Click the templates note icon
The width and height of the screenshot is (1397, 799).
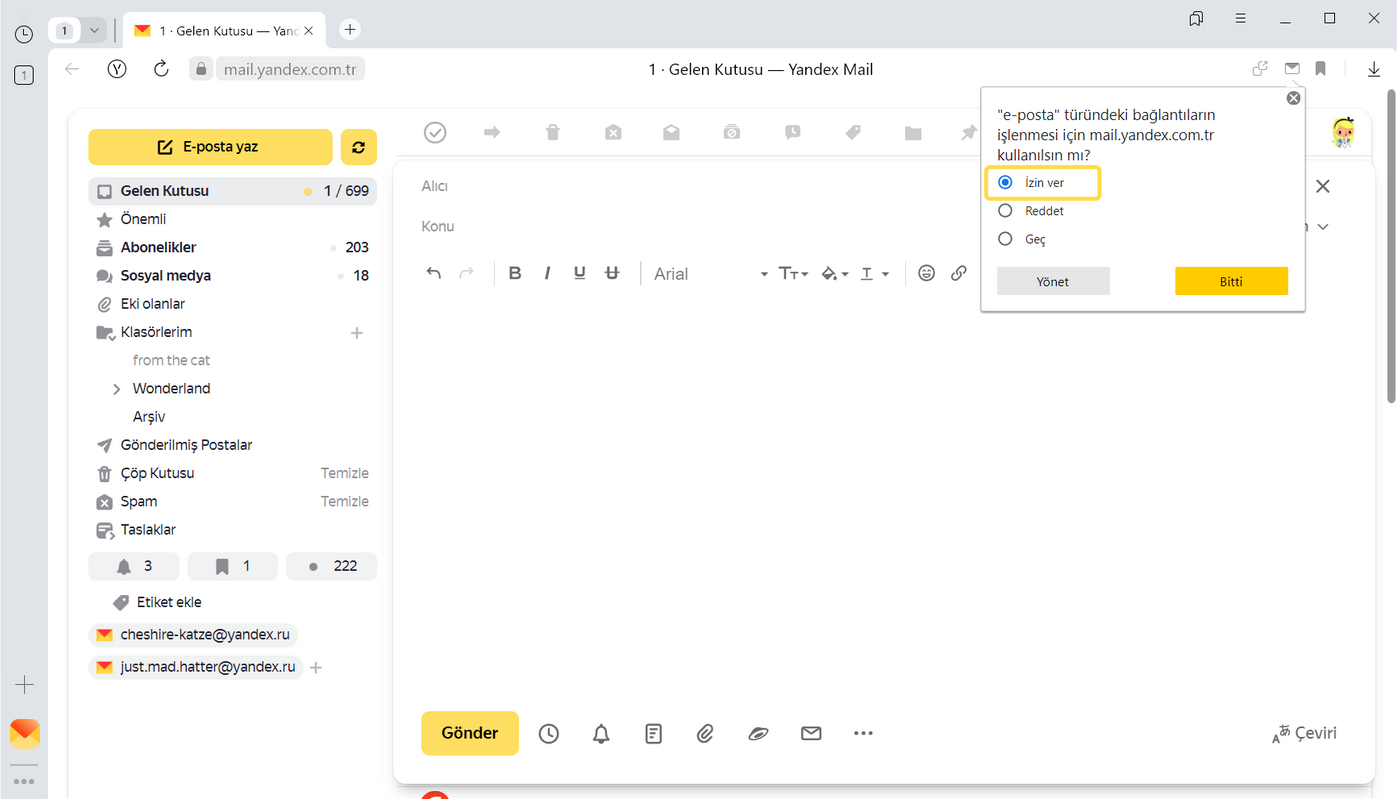[x=653, y=734]
